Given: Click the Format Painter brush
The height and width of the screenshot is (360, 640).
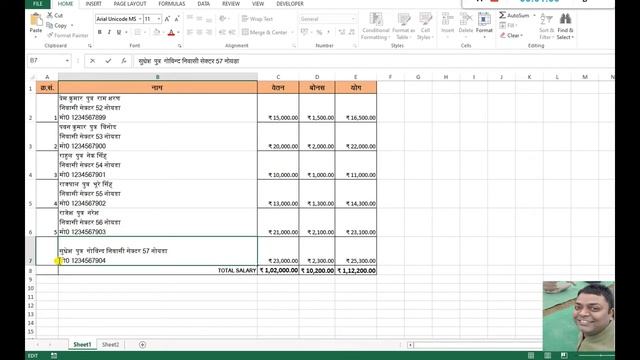Looking at the screenshot, I should click(x=50, y=36).
